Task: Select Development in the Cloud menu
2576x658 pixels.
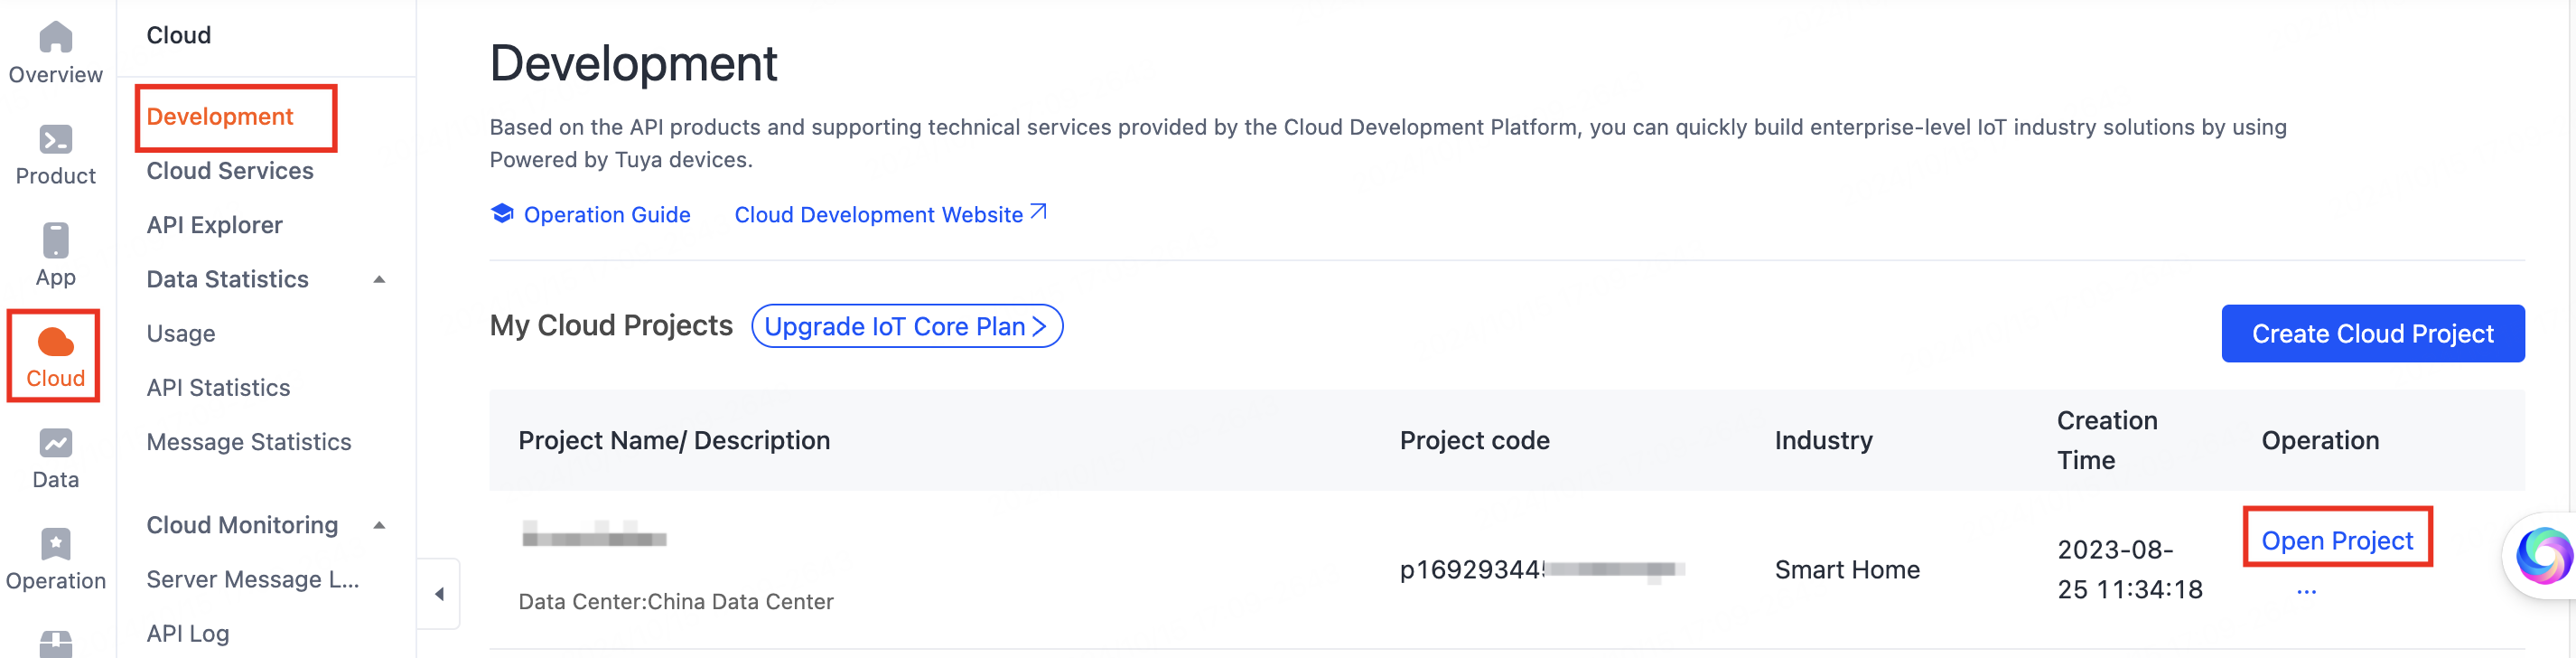Action: click(220, 117)
